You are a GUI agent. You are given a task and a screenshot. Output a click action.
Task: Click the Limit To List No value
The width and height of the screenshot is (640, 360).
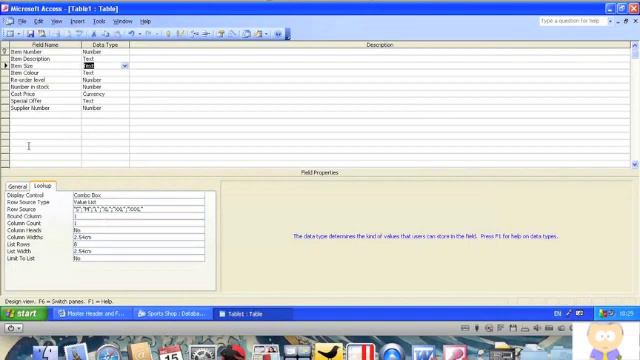click(x=139, y=258)
